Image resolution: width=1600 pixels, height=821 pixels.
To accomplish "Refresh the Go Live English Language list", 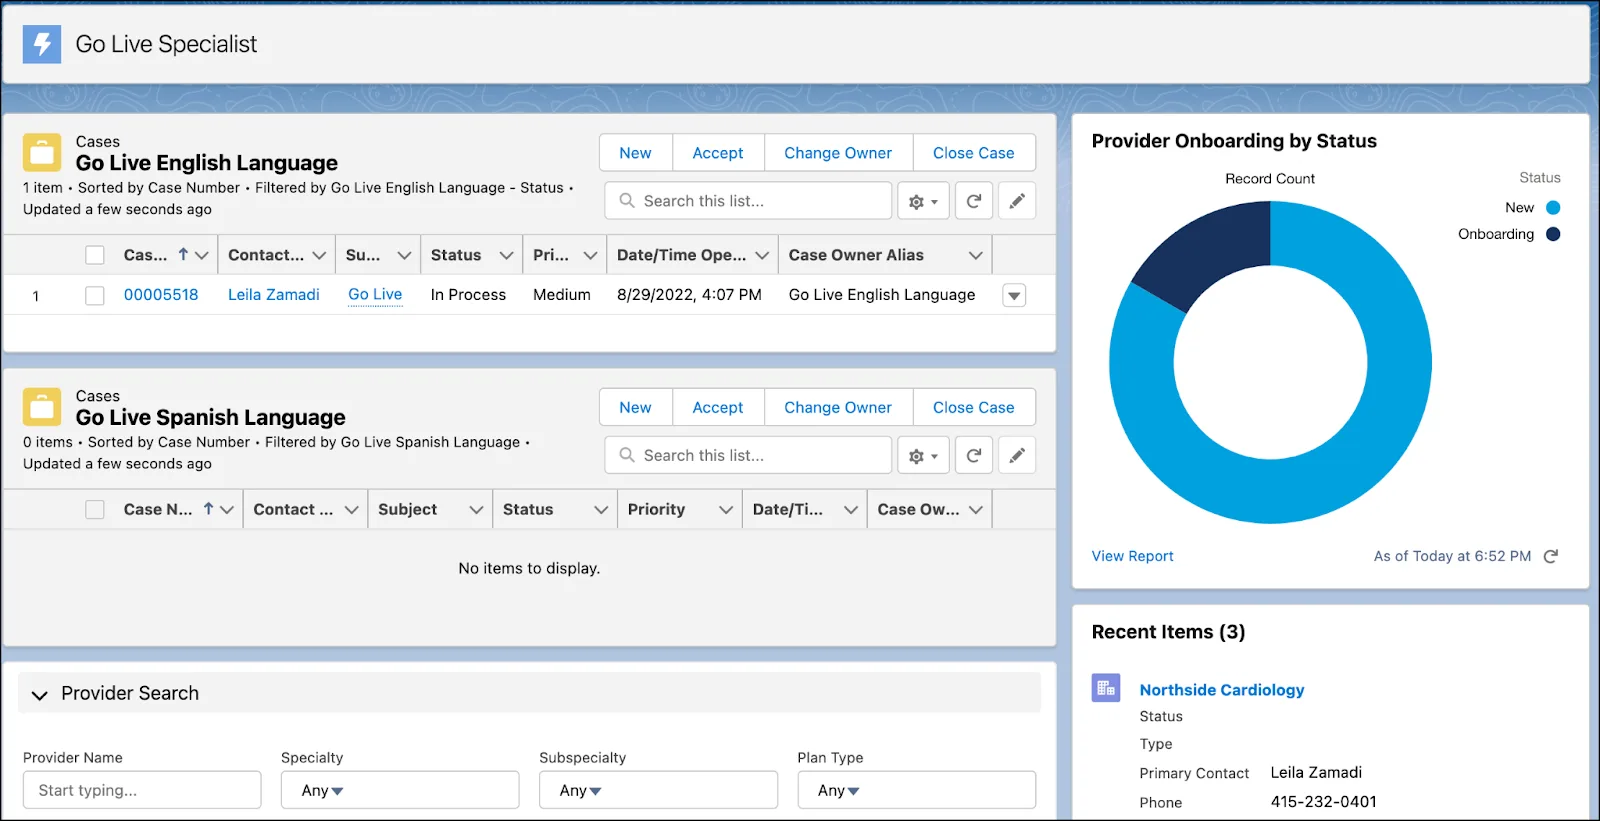I will pyautogui.click(x=974, y=201).
